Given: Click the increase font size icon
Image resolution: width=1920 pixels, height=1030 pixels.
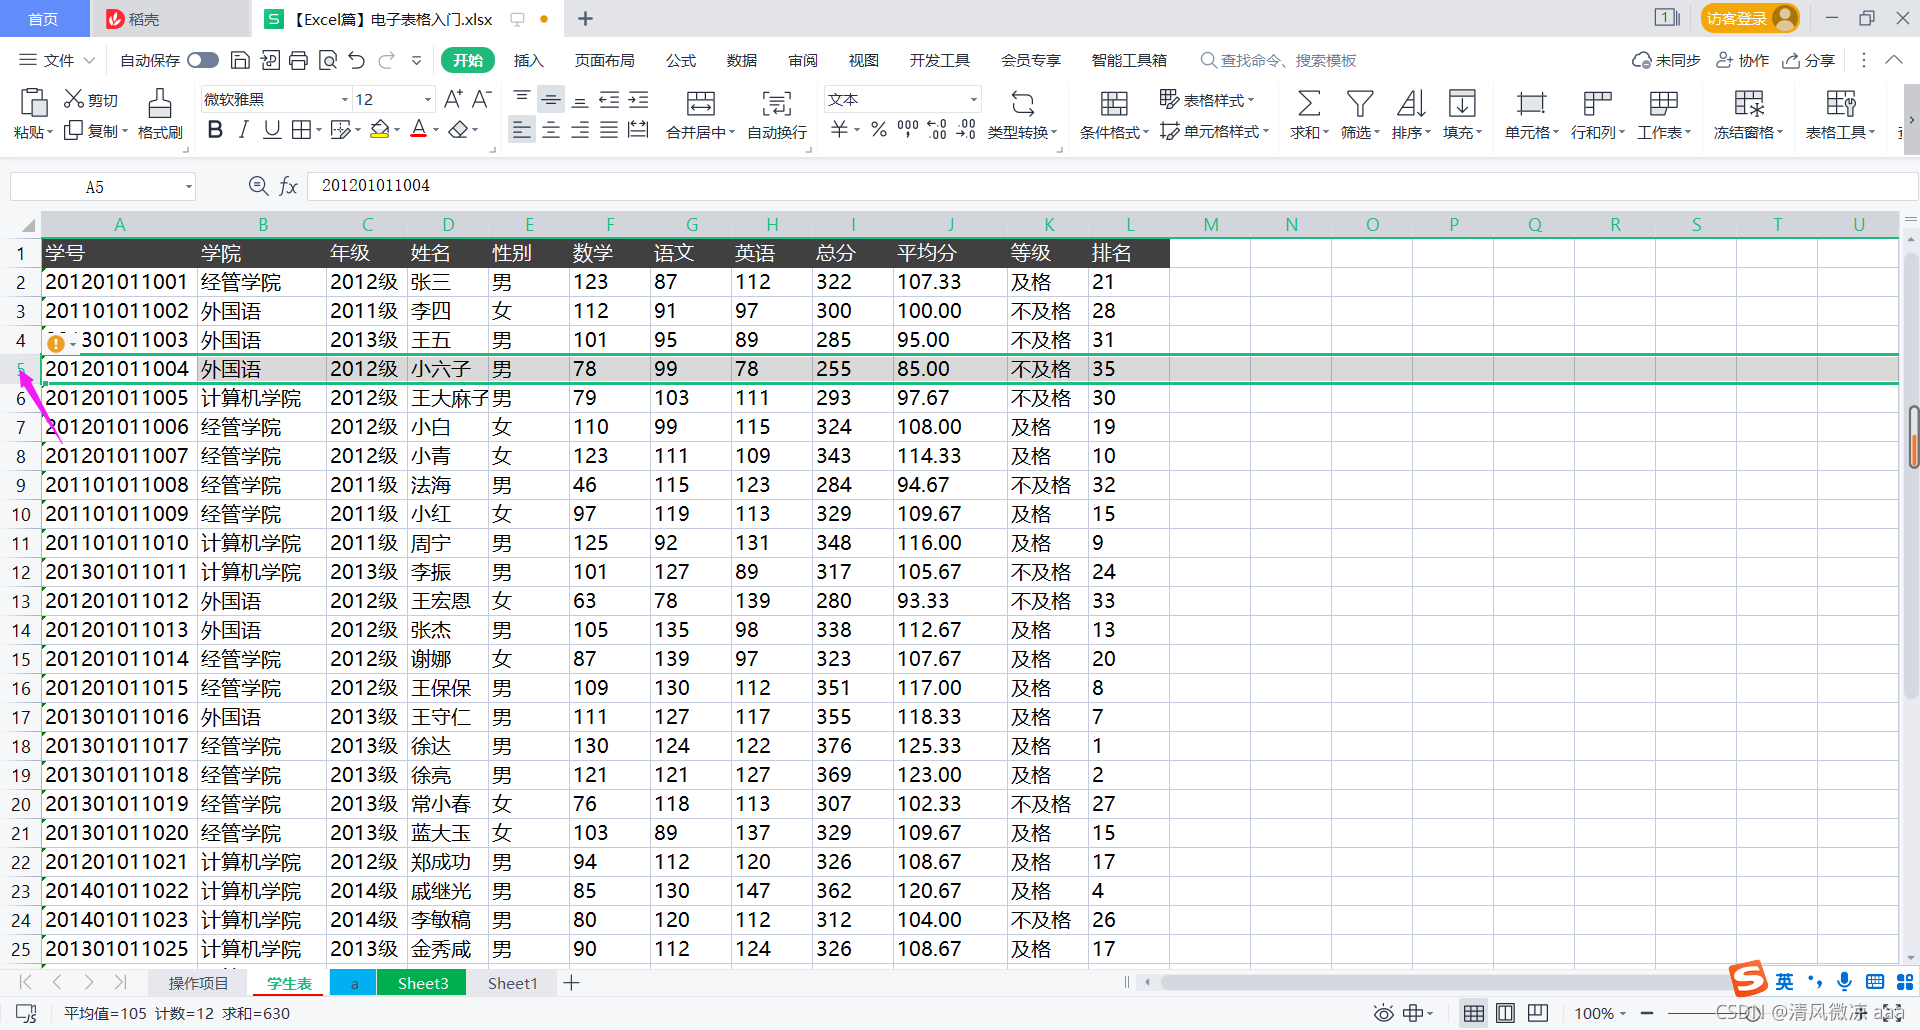Looking at the screenshot, I should point(453,99).
